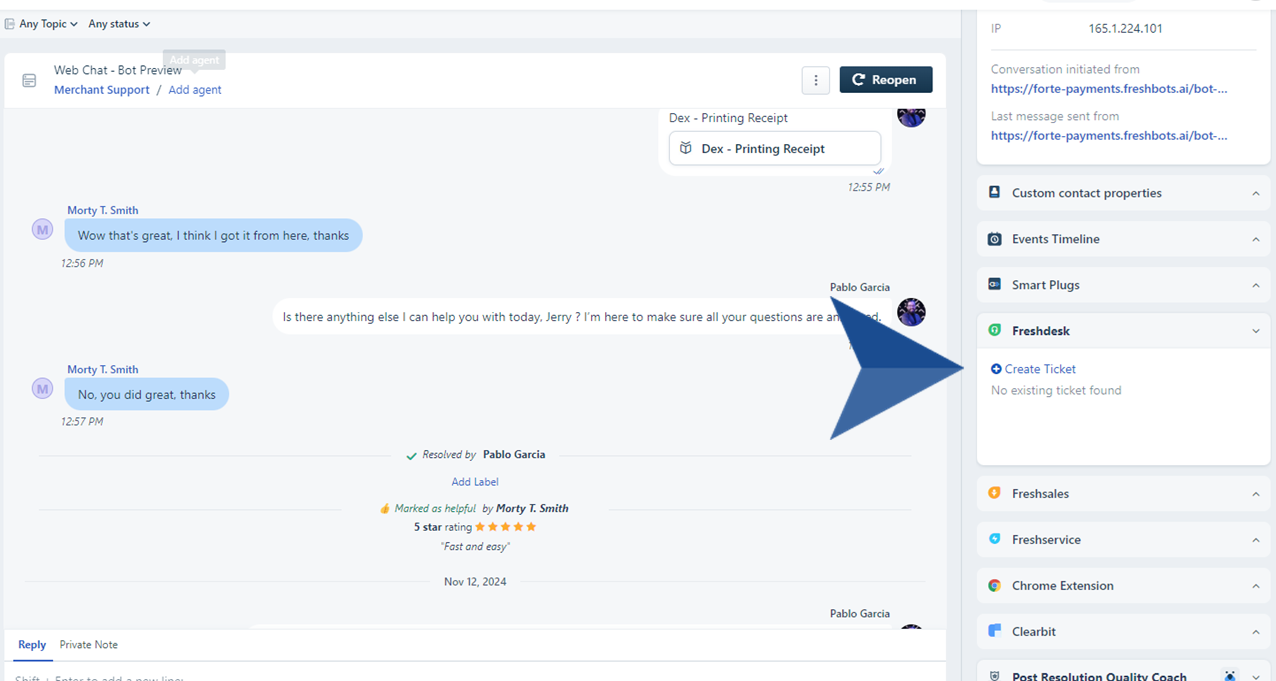Click the Merchant Support group link
The width and height of the screenshot is (1276, 681).
(102, 90)
